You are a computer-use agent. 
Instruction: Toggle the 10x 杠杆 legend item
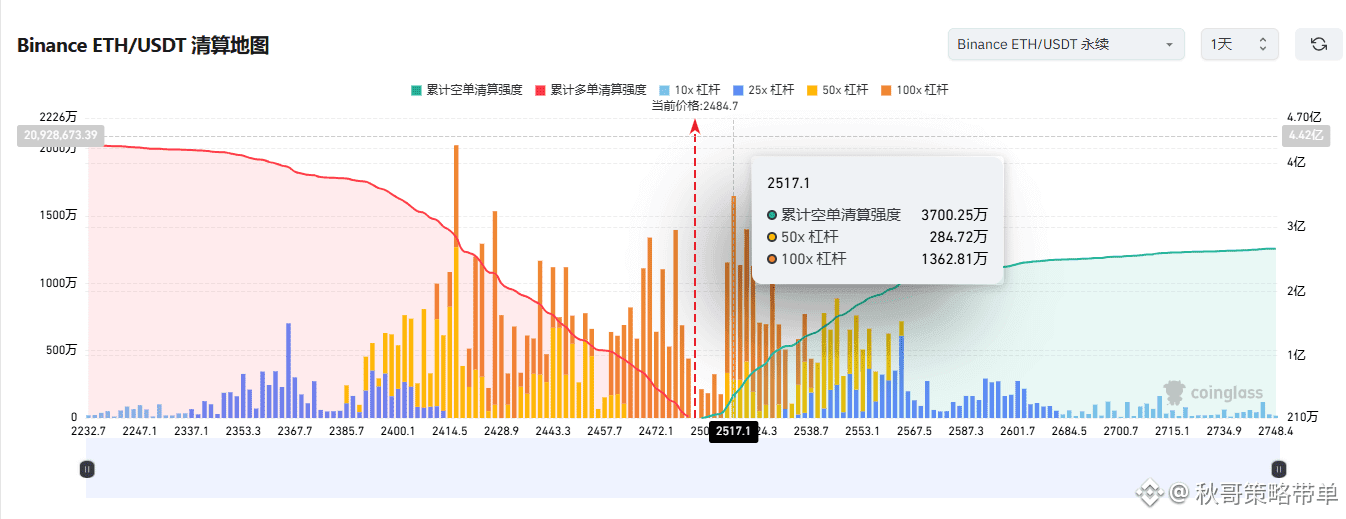click(689, 90)
